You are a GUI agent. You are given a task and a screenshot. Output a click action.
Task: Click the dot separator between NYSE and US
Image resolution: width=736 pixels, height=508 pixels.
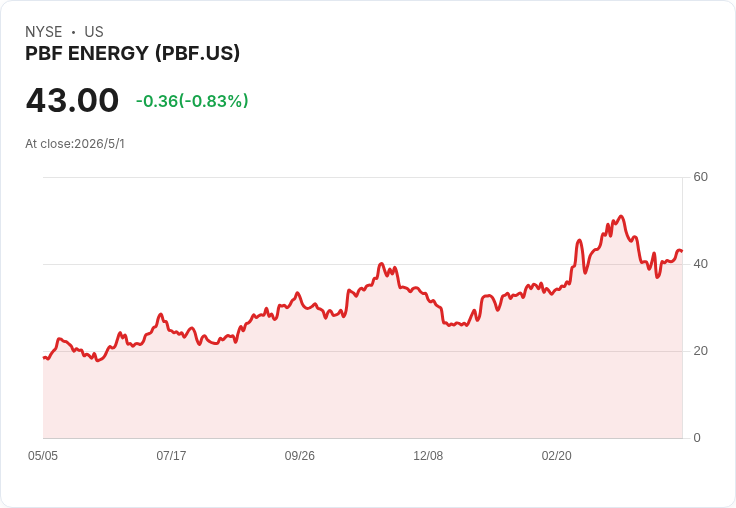(x=73, y=32)
